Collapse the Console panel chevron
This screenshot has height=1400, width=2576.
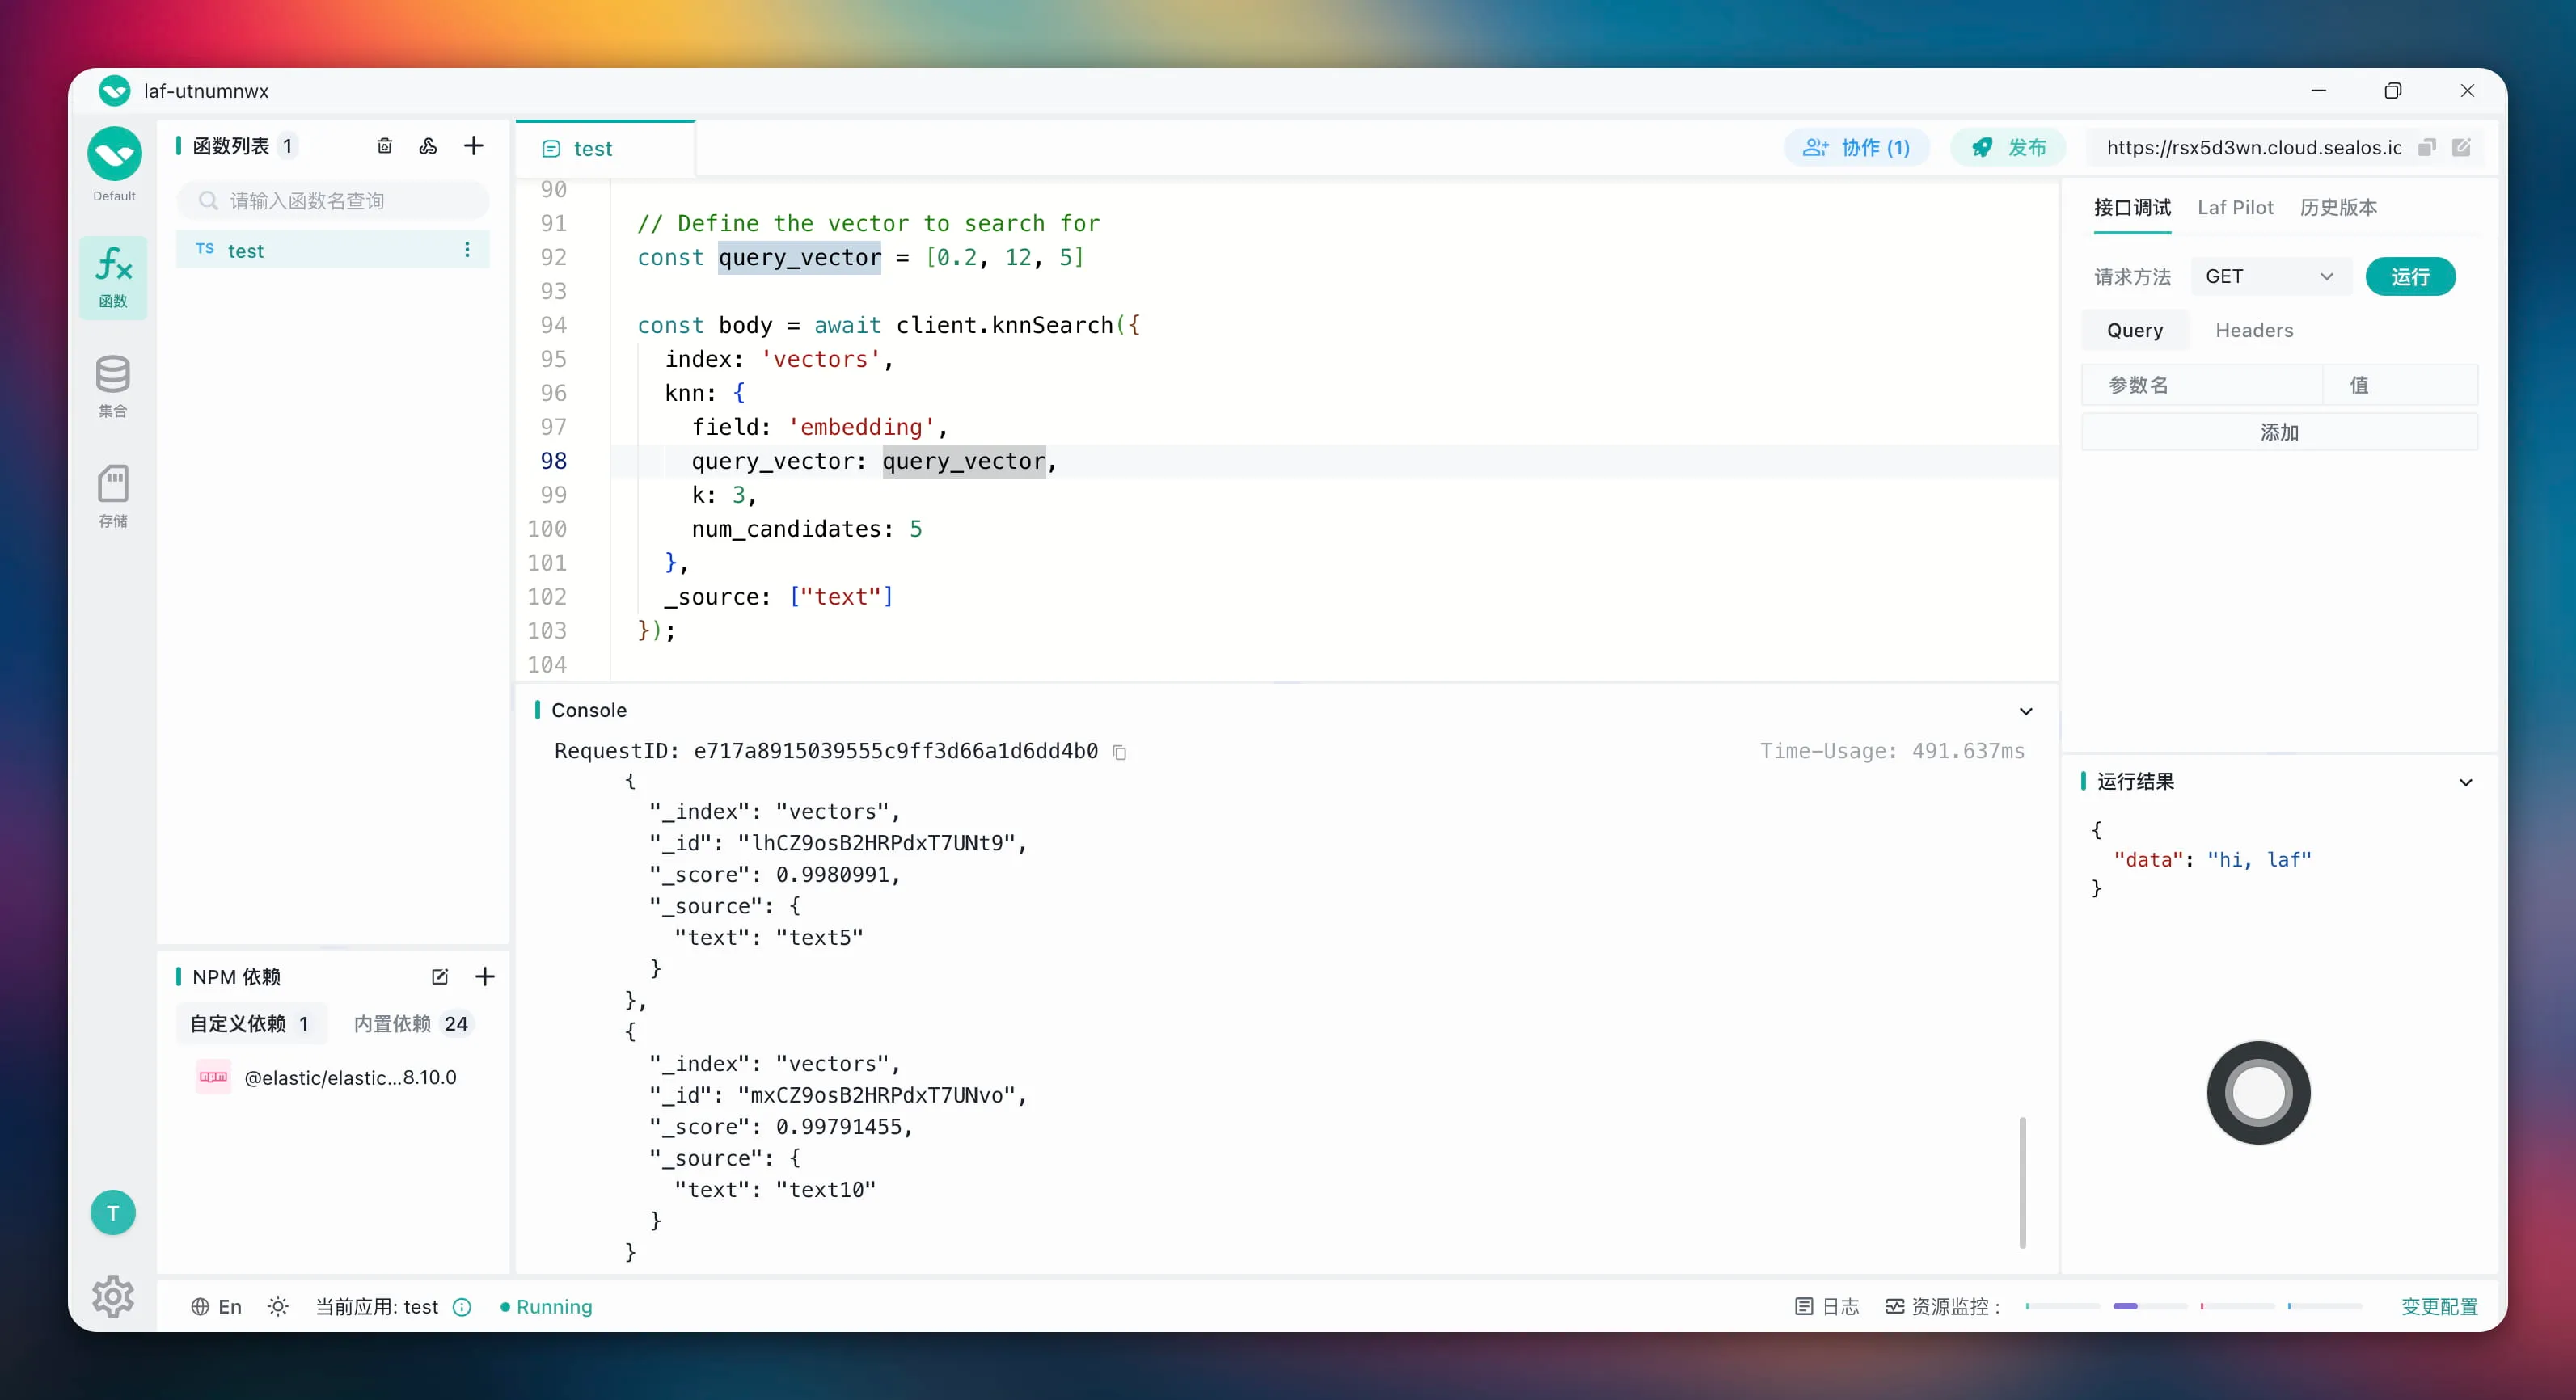[2026, 711]
